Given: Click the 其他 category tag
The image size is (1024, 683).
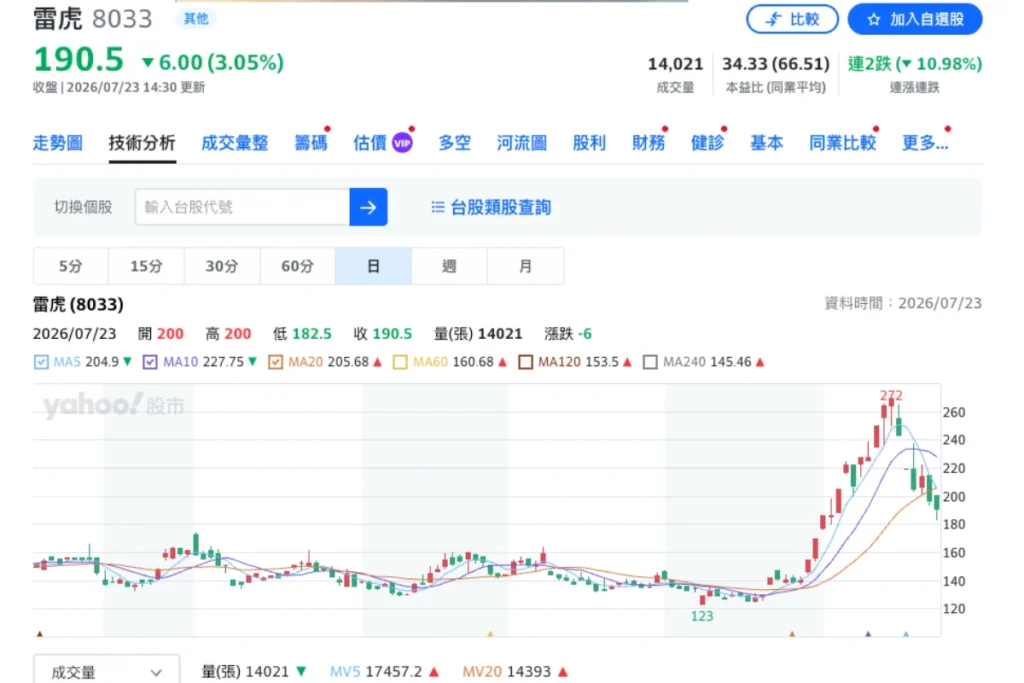Looking at the screenshot, I should tap(196, 18).
